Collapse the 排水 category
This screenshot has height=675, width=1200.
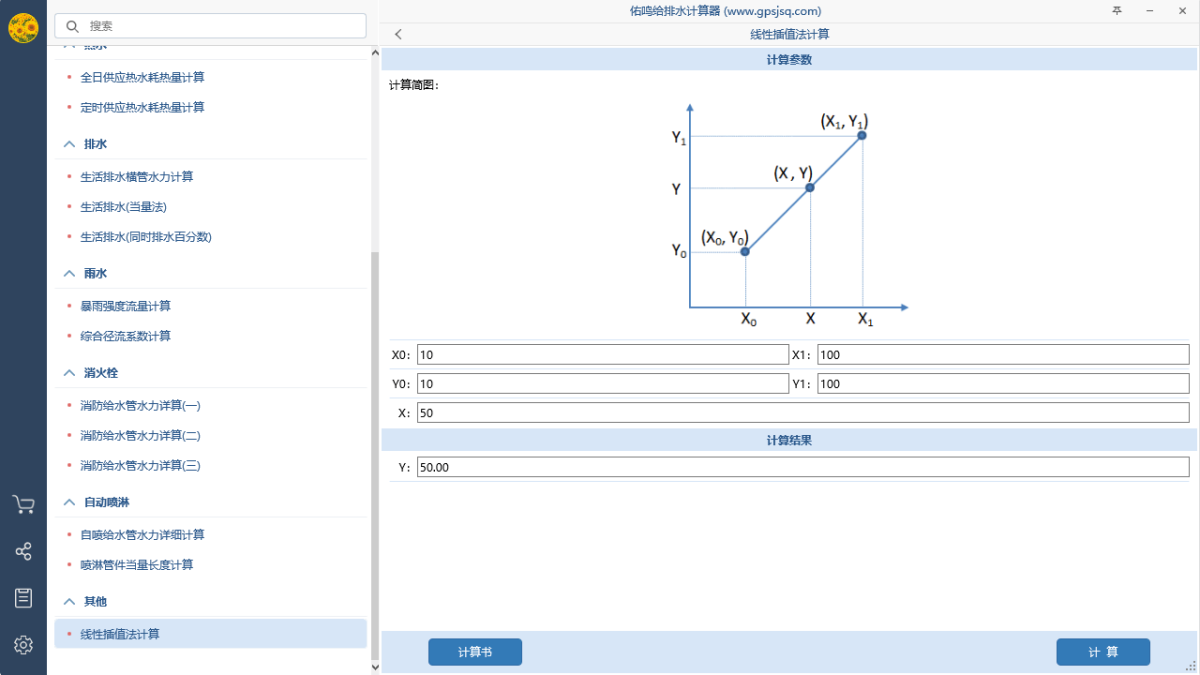click(69, 144)
